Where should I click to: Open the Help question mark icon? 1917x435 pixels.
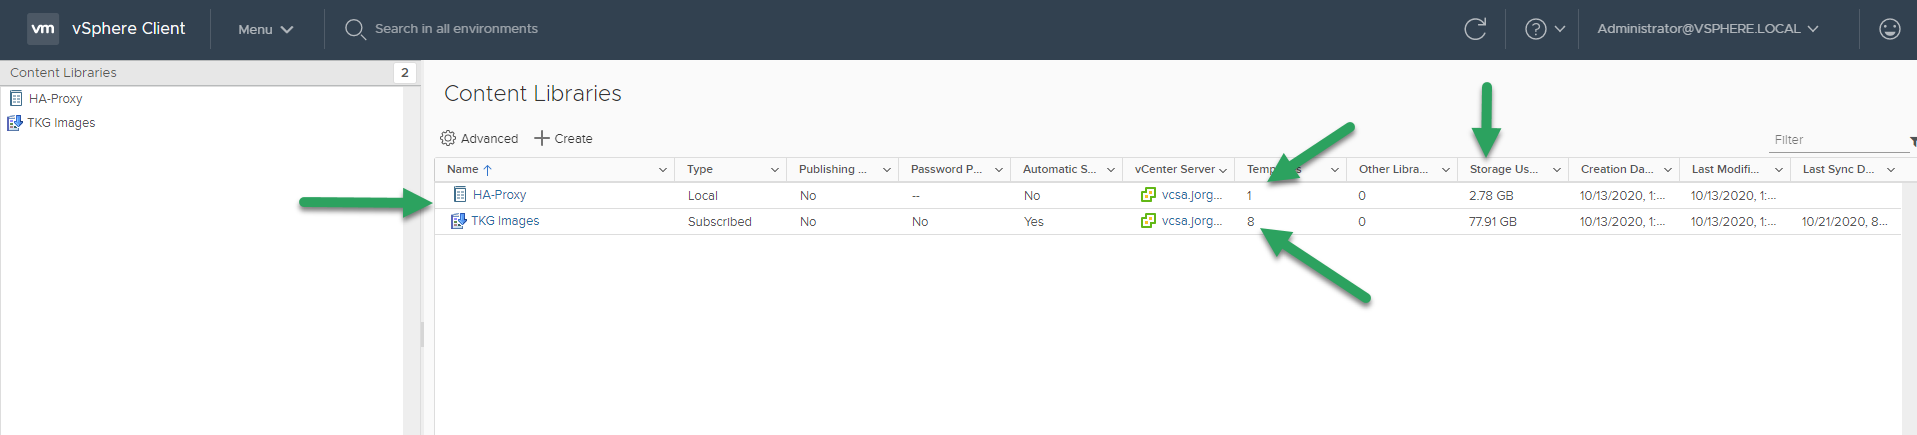point(1535,29)
